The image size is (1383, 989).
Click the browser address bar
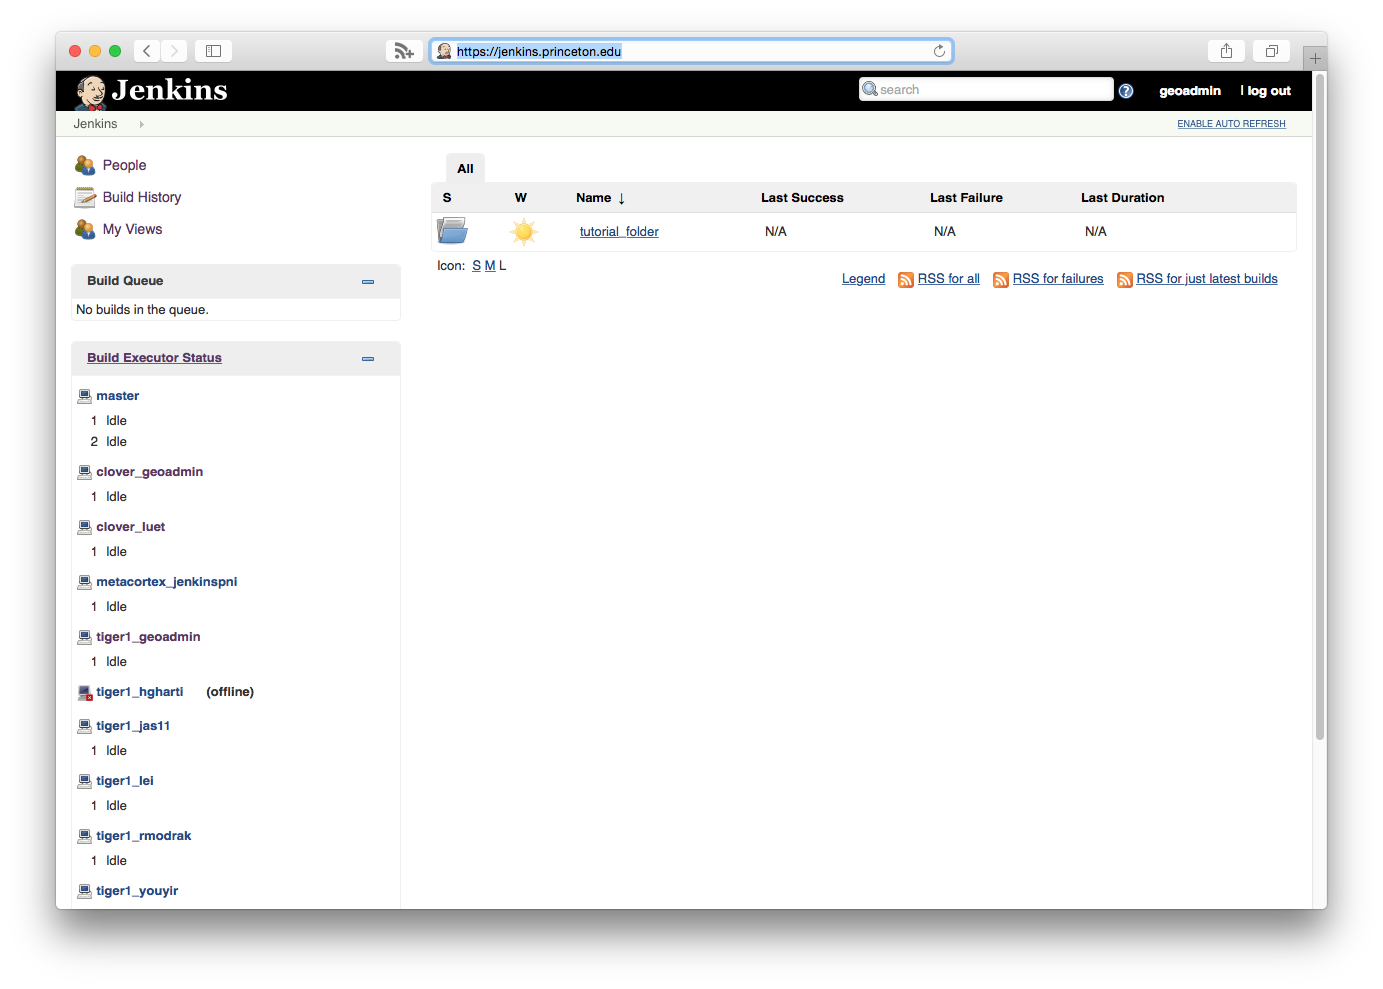click(x=691, y=51)
